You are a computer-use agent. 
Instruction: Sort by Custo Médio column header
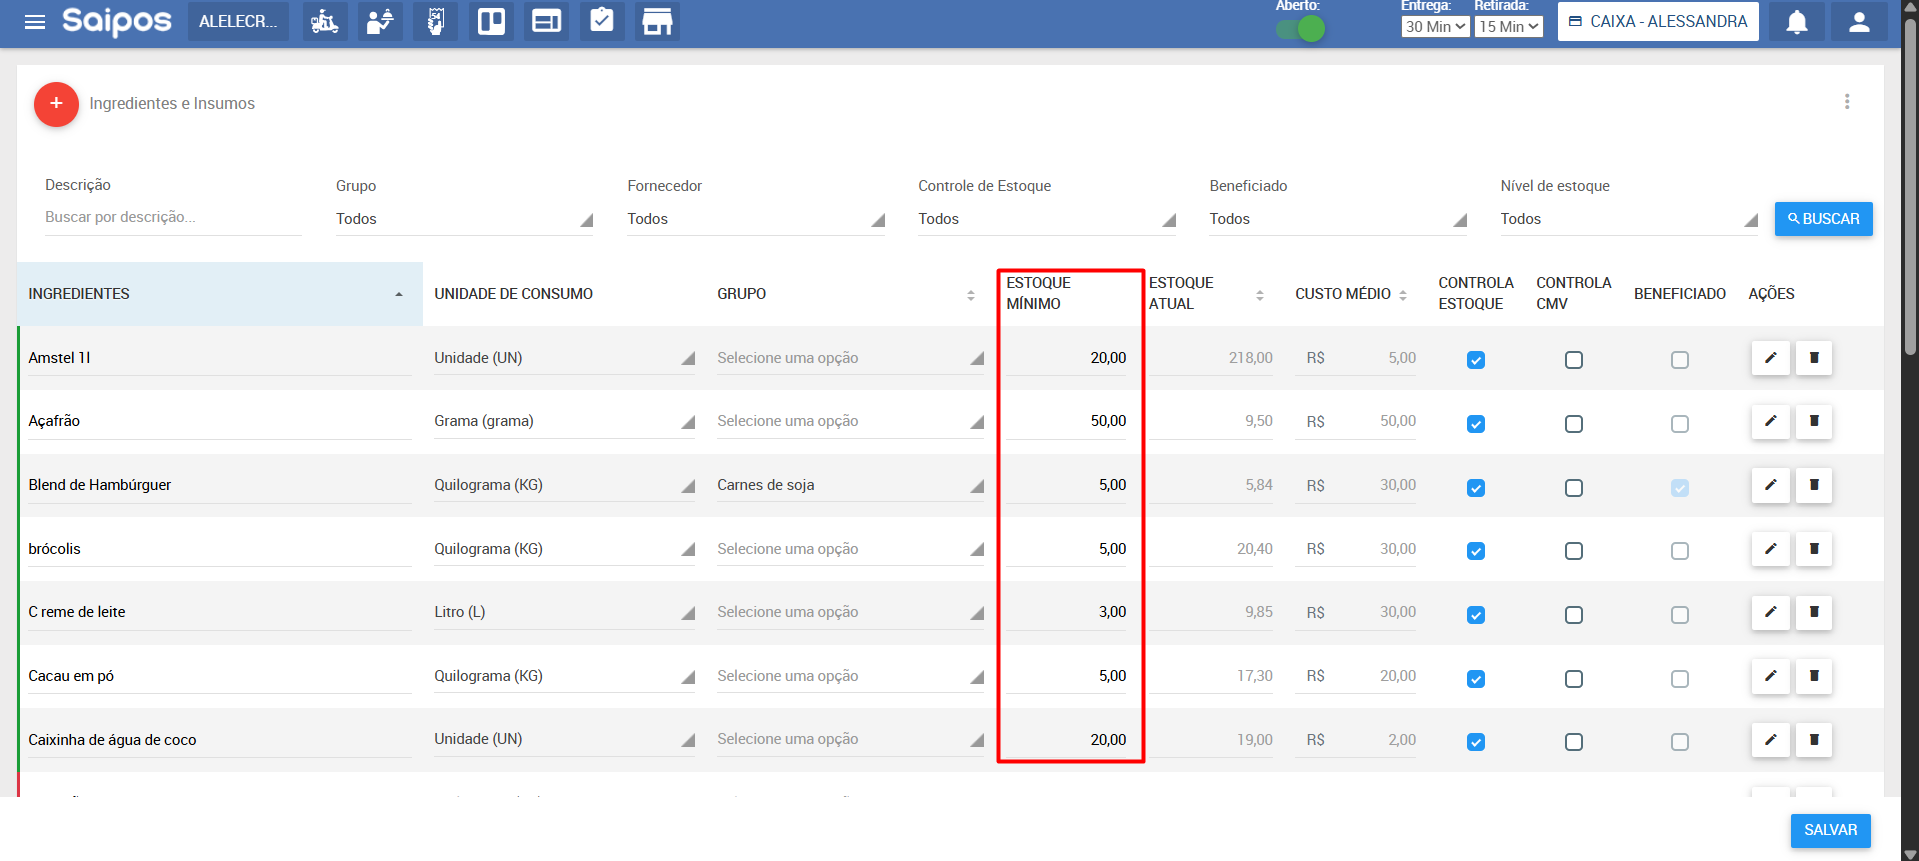[x=1350, y=294]
